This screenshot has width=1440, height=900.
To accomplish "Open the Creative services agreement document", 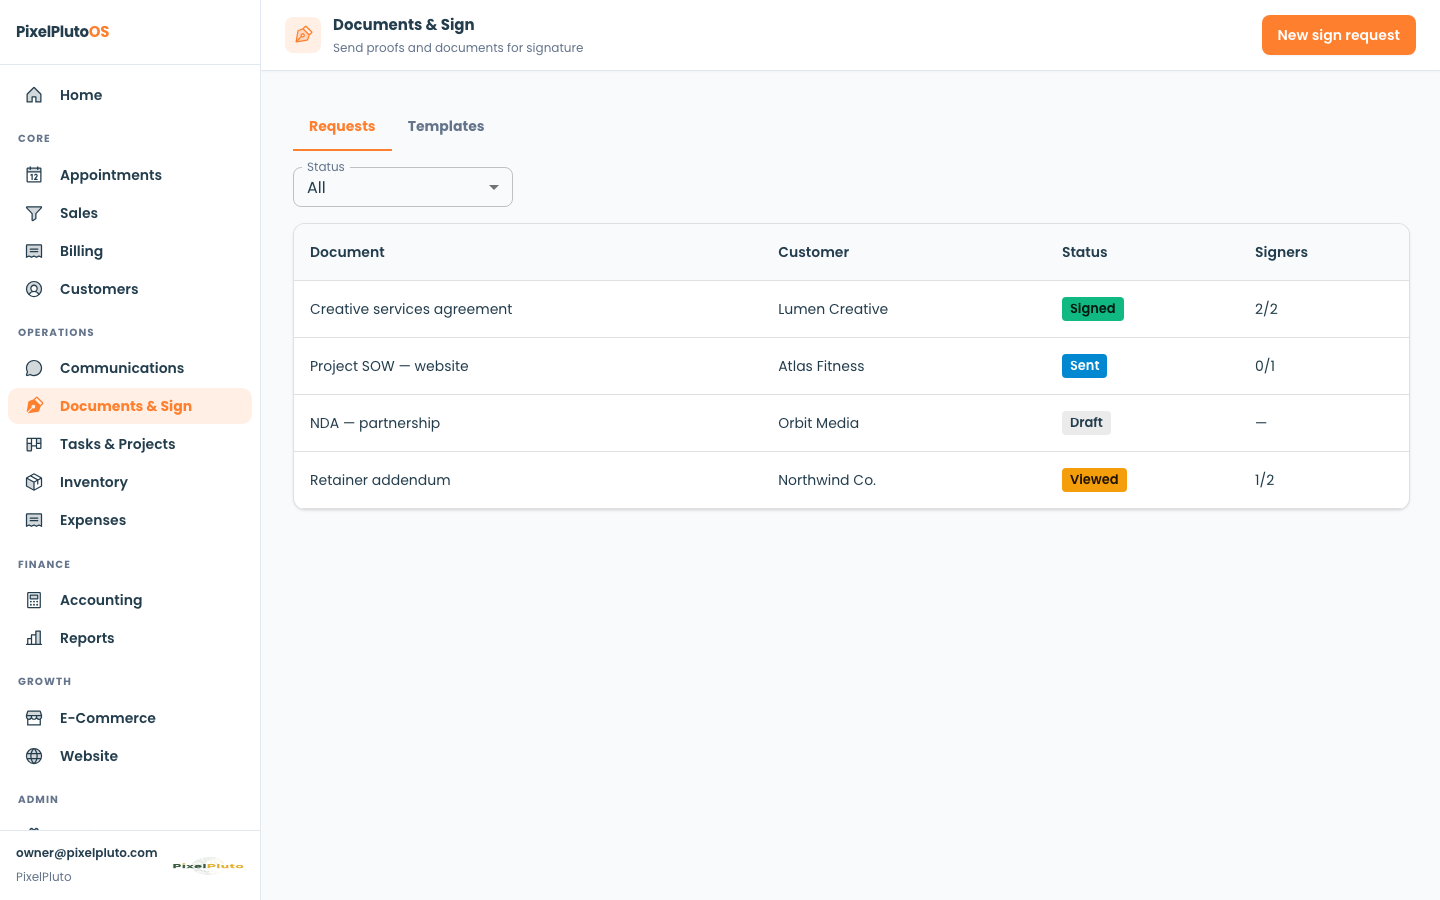I will pyautogui.click(x=411, y=309).
